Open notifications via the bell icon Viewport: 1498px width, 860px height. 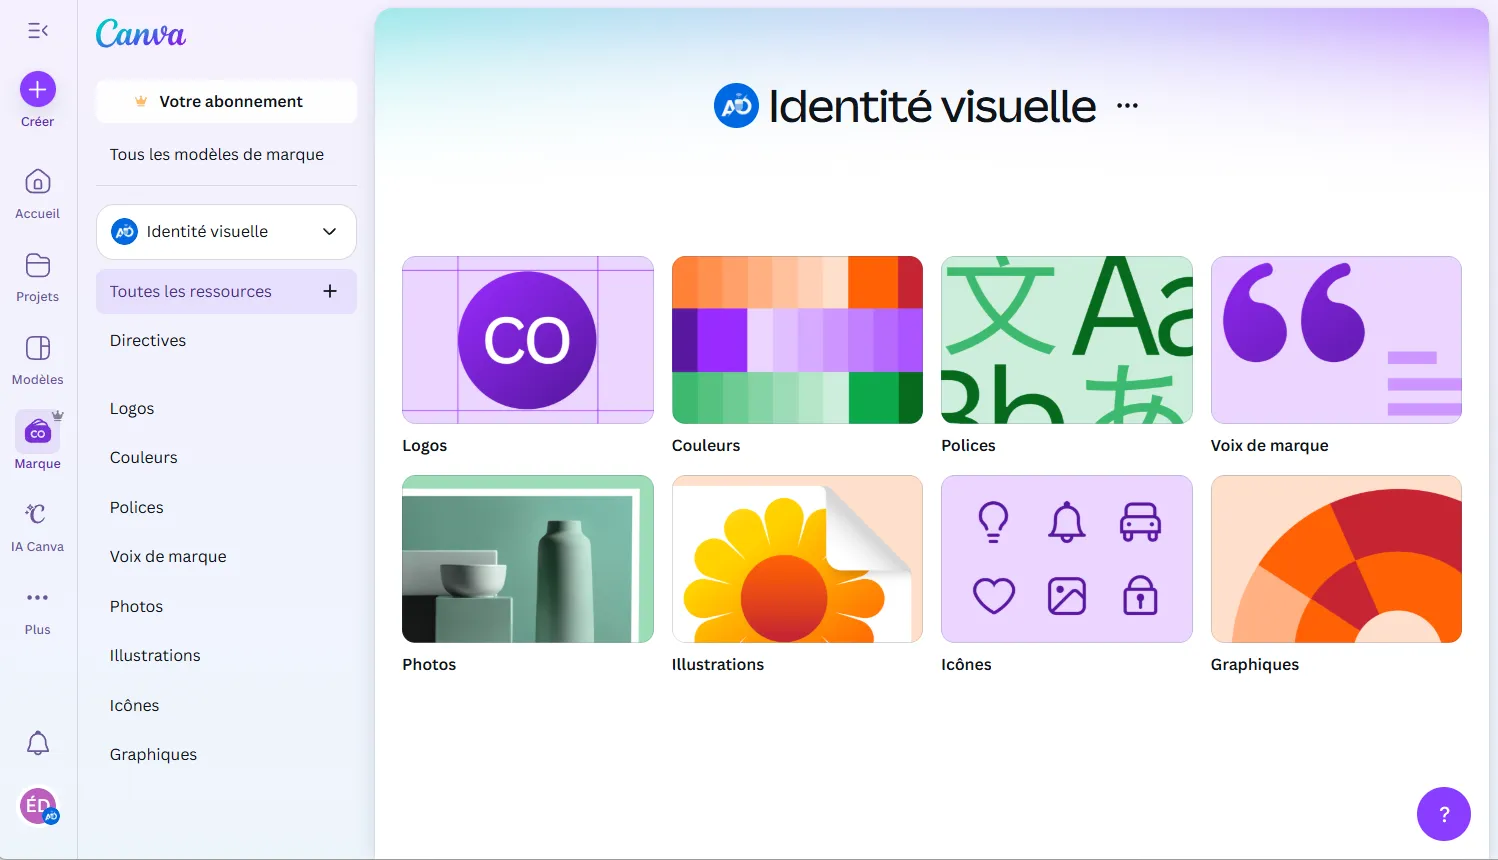pos(37,743)
